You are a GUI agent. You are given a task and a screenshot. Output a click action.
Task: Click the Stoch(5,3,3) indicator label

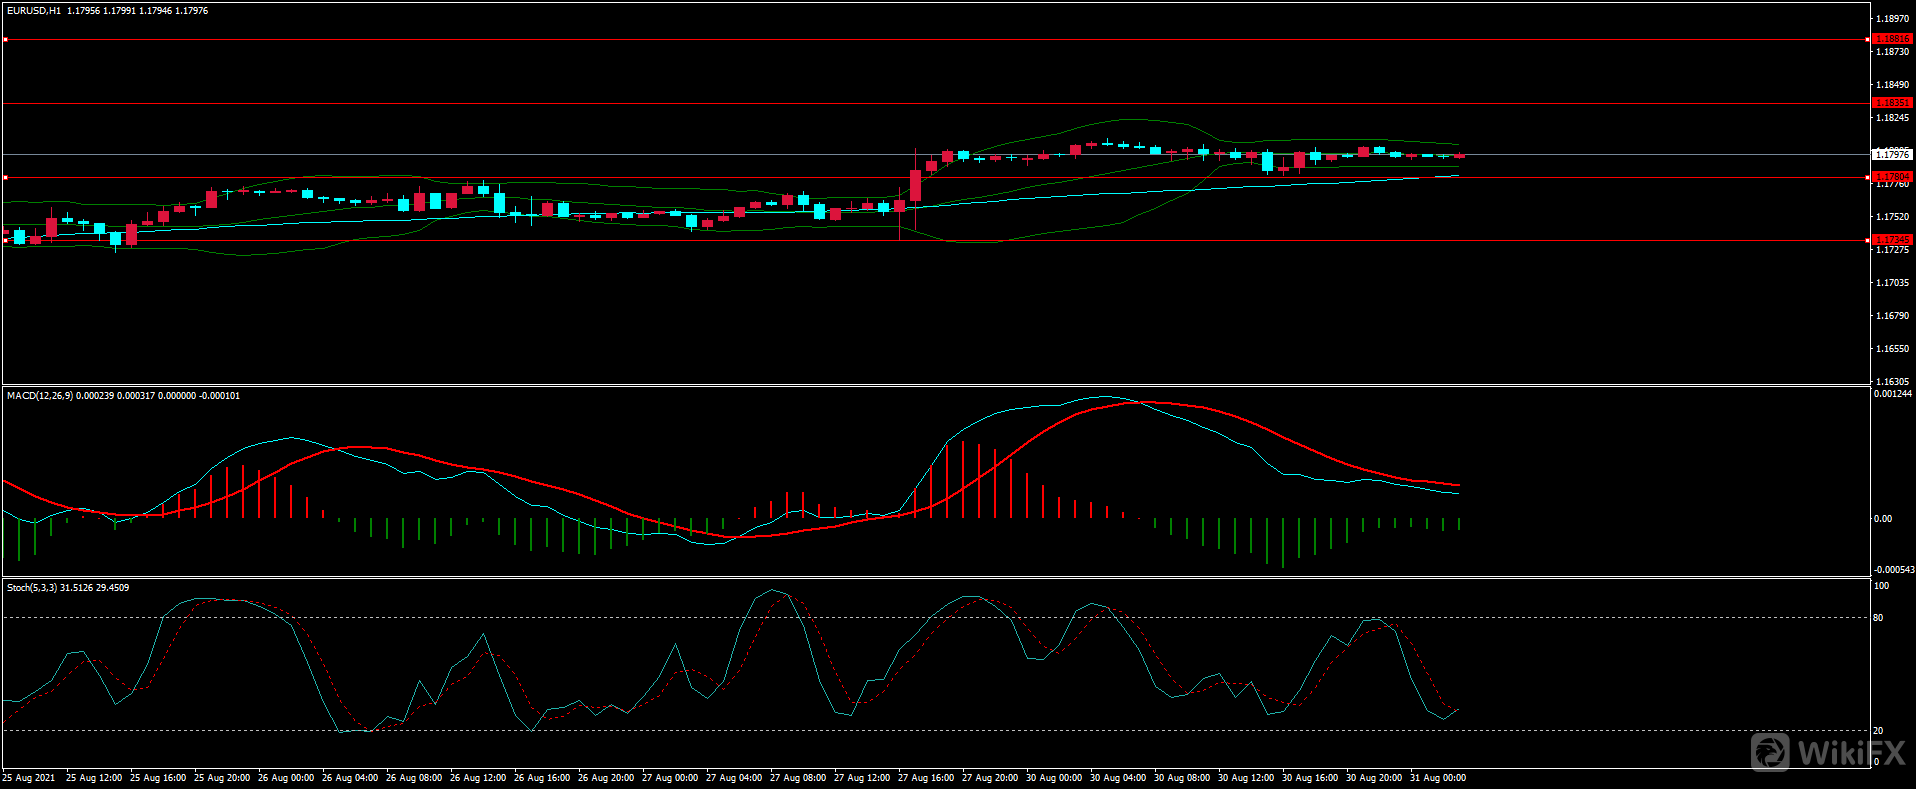(32, 588)
